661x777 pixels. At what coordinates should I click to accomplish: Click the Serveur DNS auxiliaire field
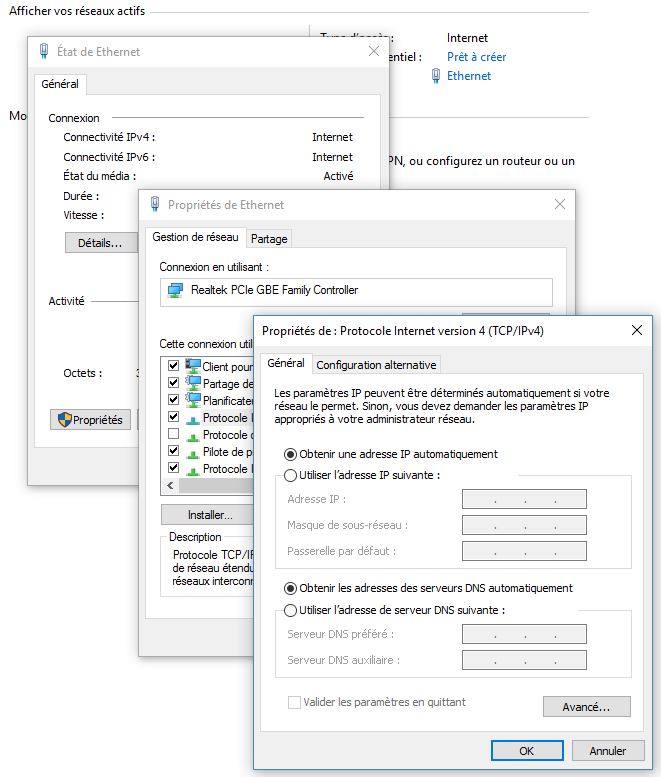pyautogui.click(x=524, y=660)
